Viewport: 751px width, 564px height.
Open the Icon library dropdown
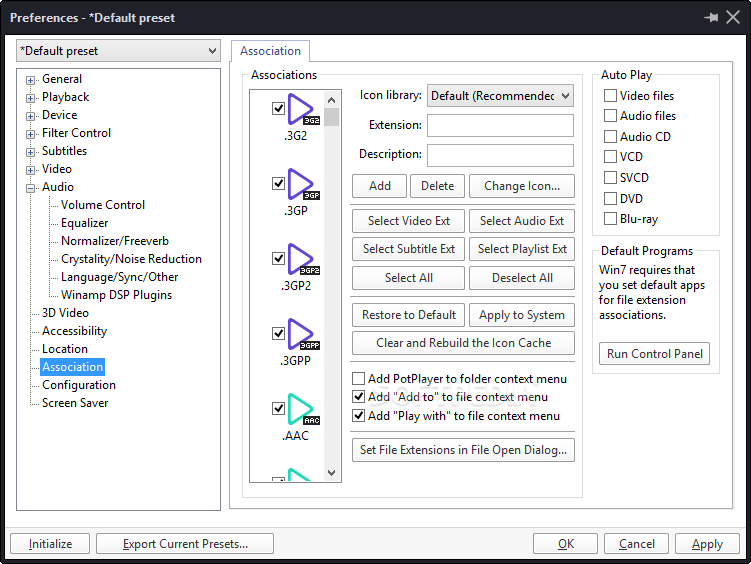[x=500, y=96]
